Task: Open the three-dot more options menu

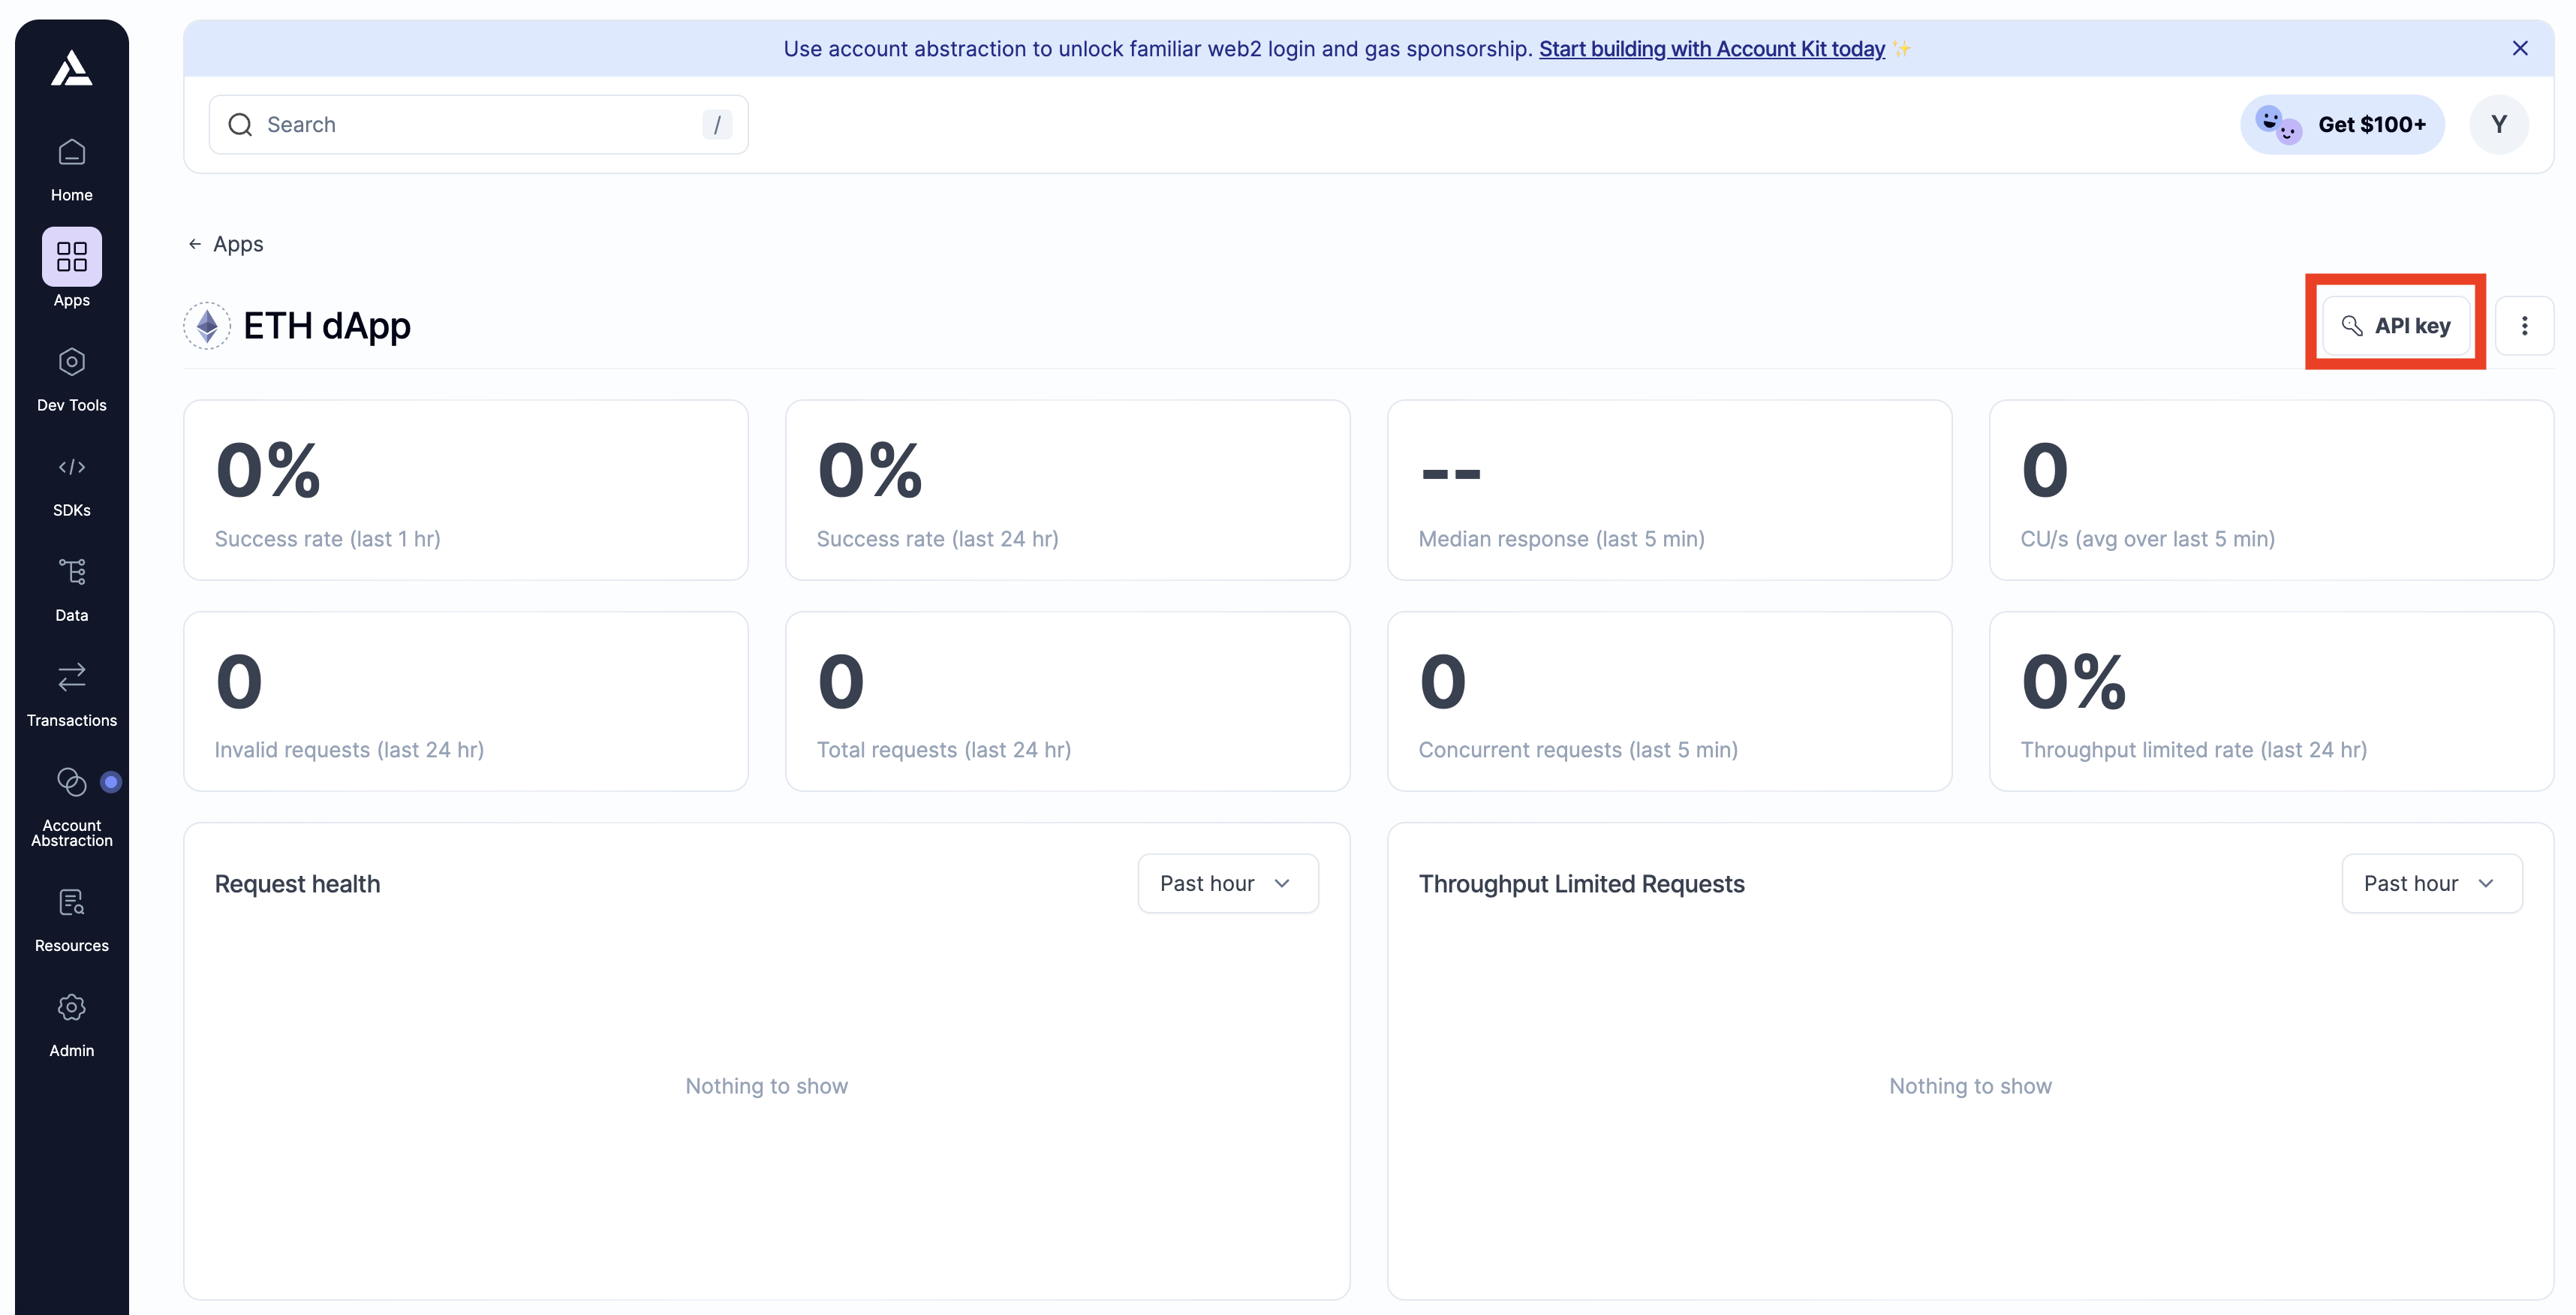Action: pos(2524,326)
